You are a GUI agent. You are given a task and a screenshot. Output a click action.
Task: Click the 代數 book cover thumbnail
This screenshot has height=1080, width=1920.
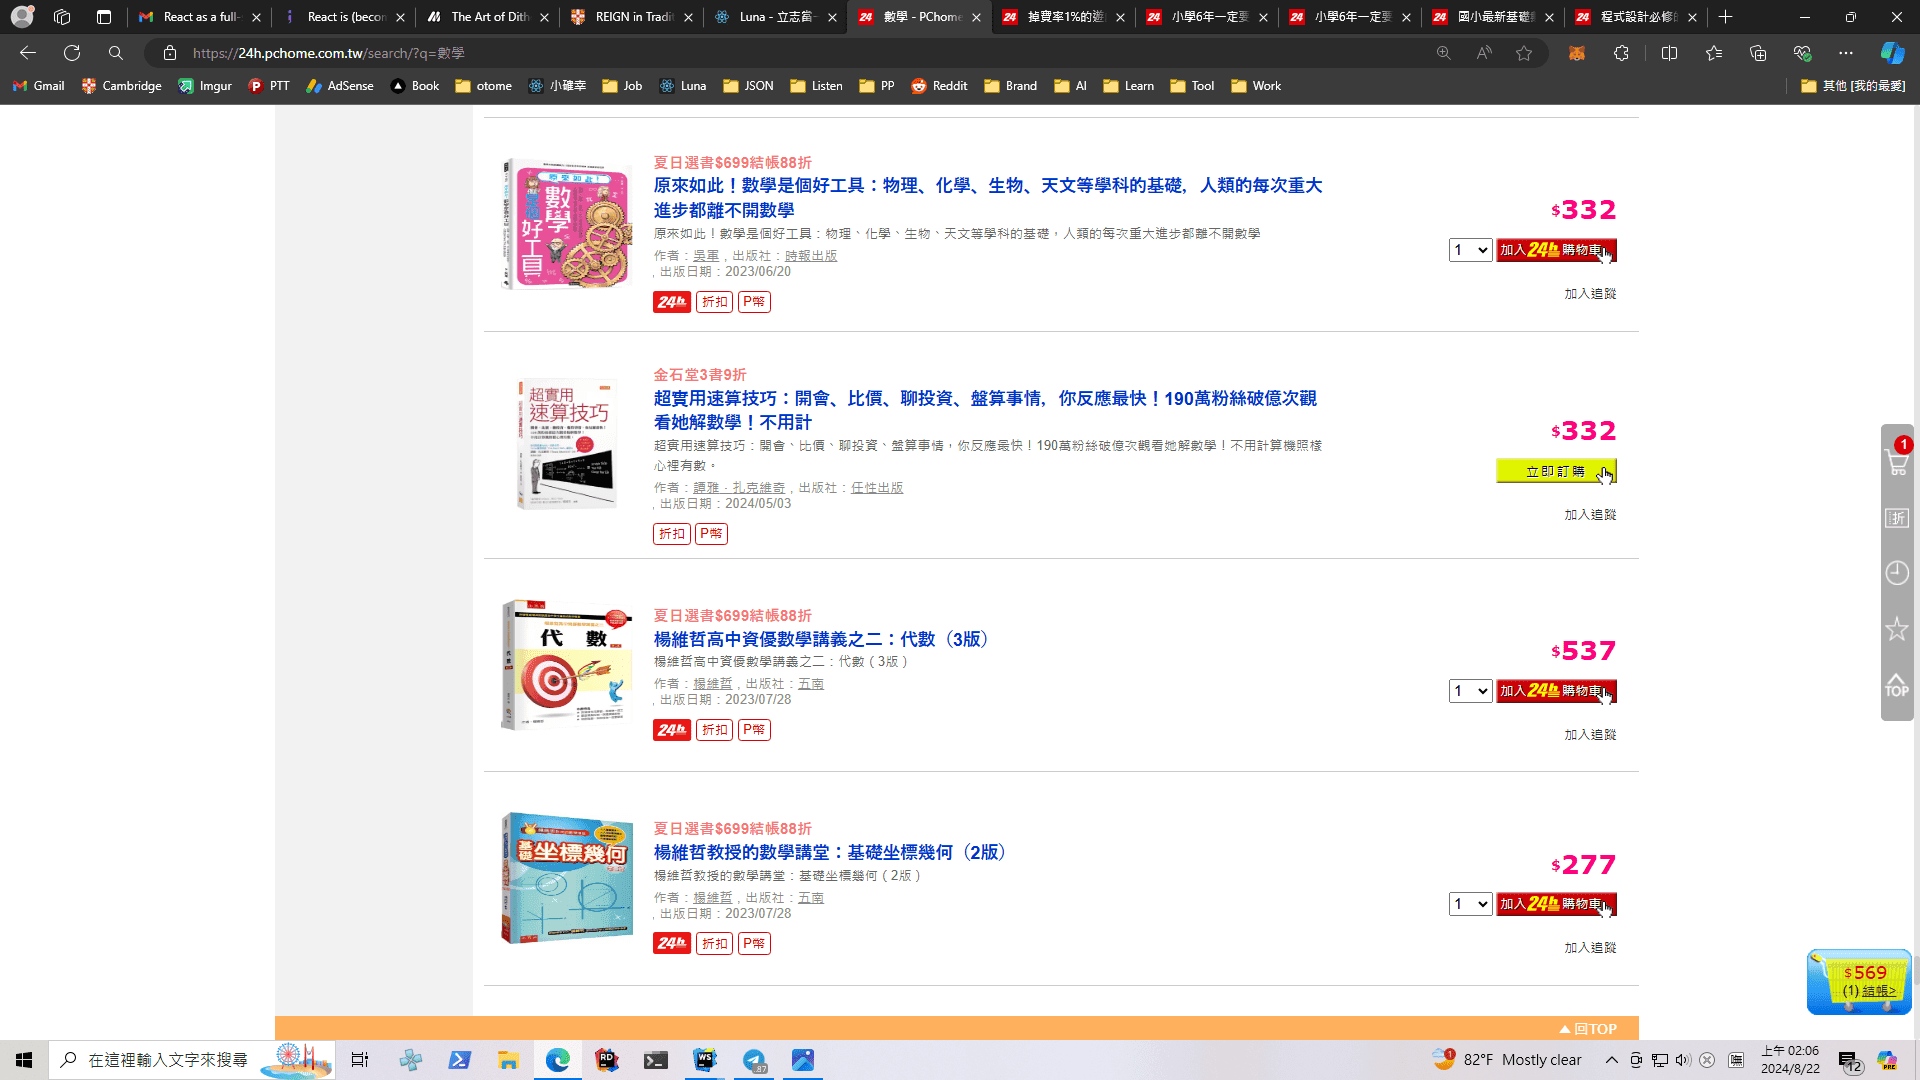[x=566, y=665]
